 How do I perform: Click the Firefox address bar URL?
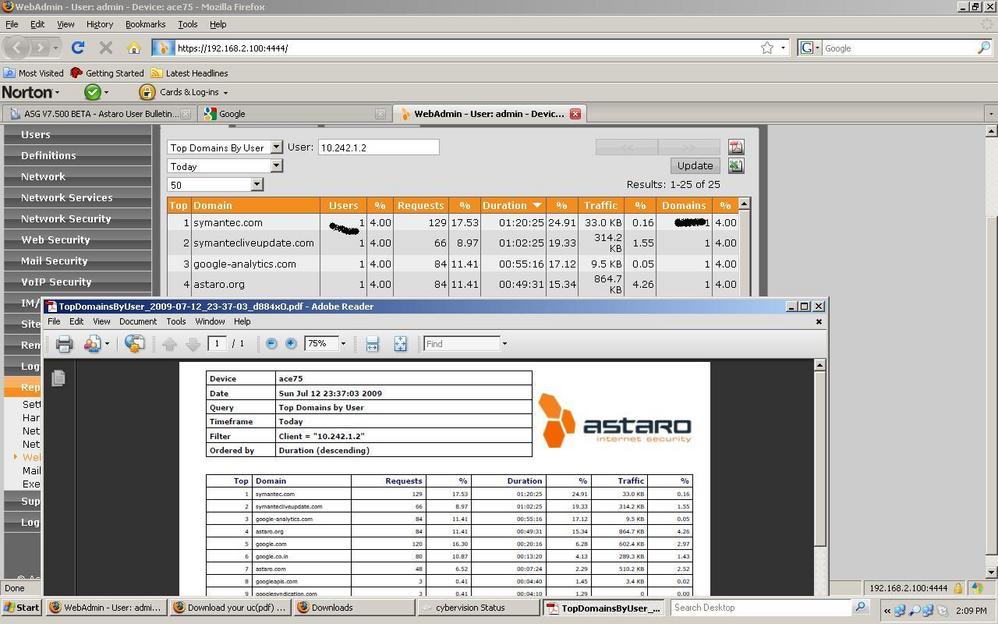coord(465,48)
